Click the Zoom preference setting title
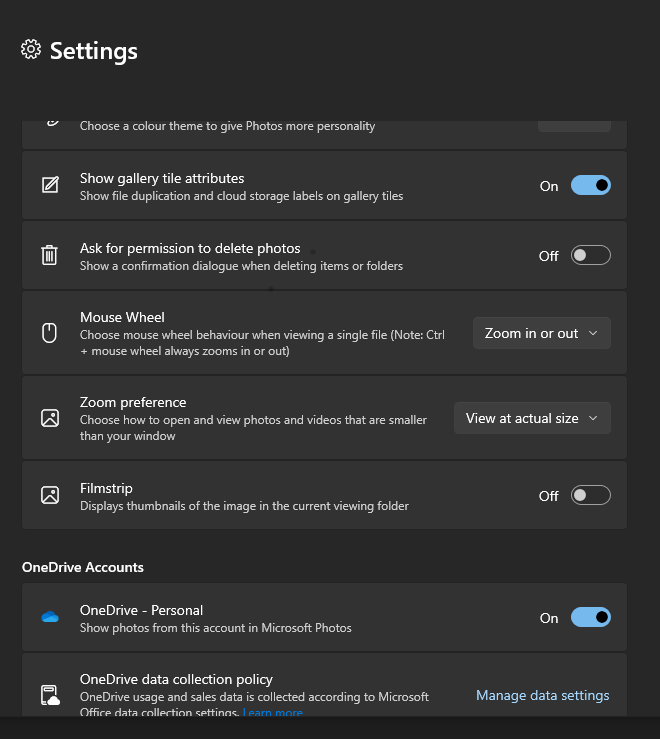Viewport: 660px width, 739px height. click(x=133, y=402)
